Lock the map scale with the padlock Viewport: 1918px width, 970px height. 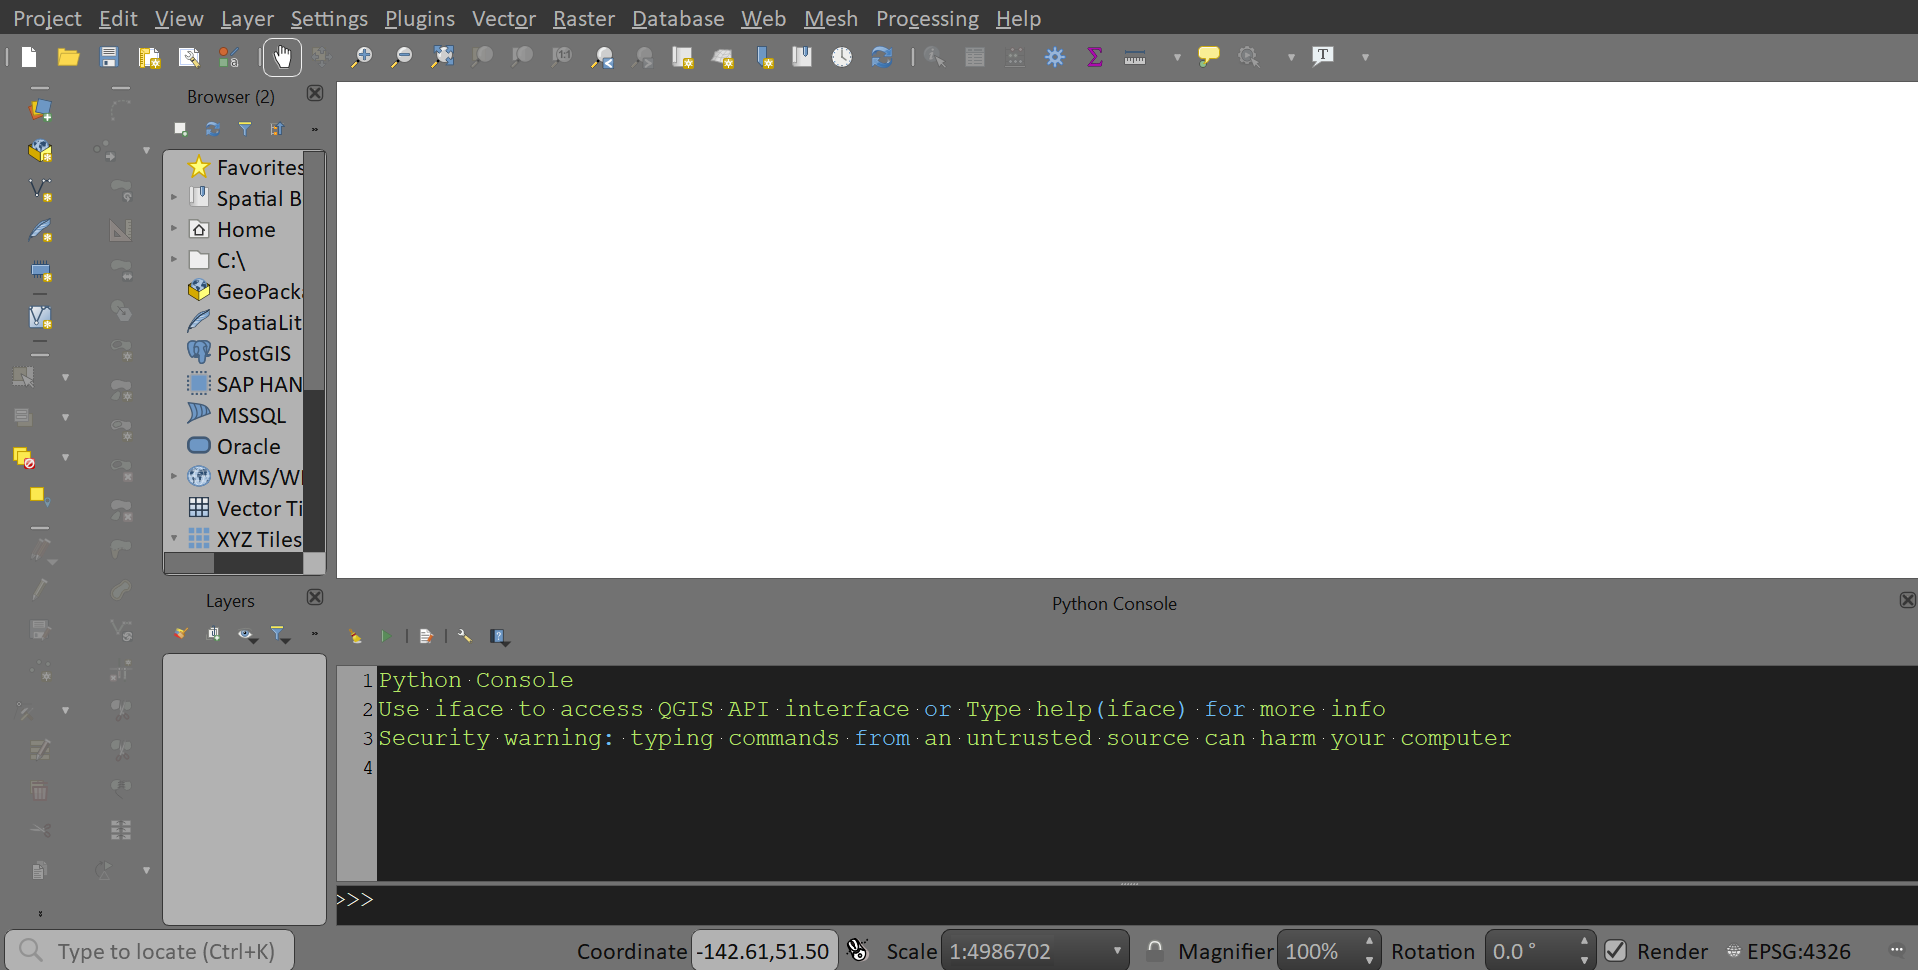(1155, 951)
